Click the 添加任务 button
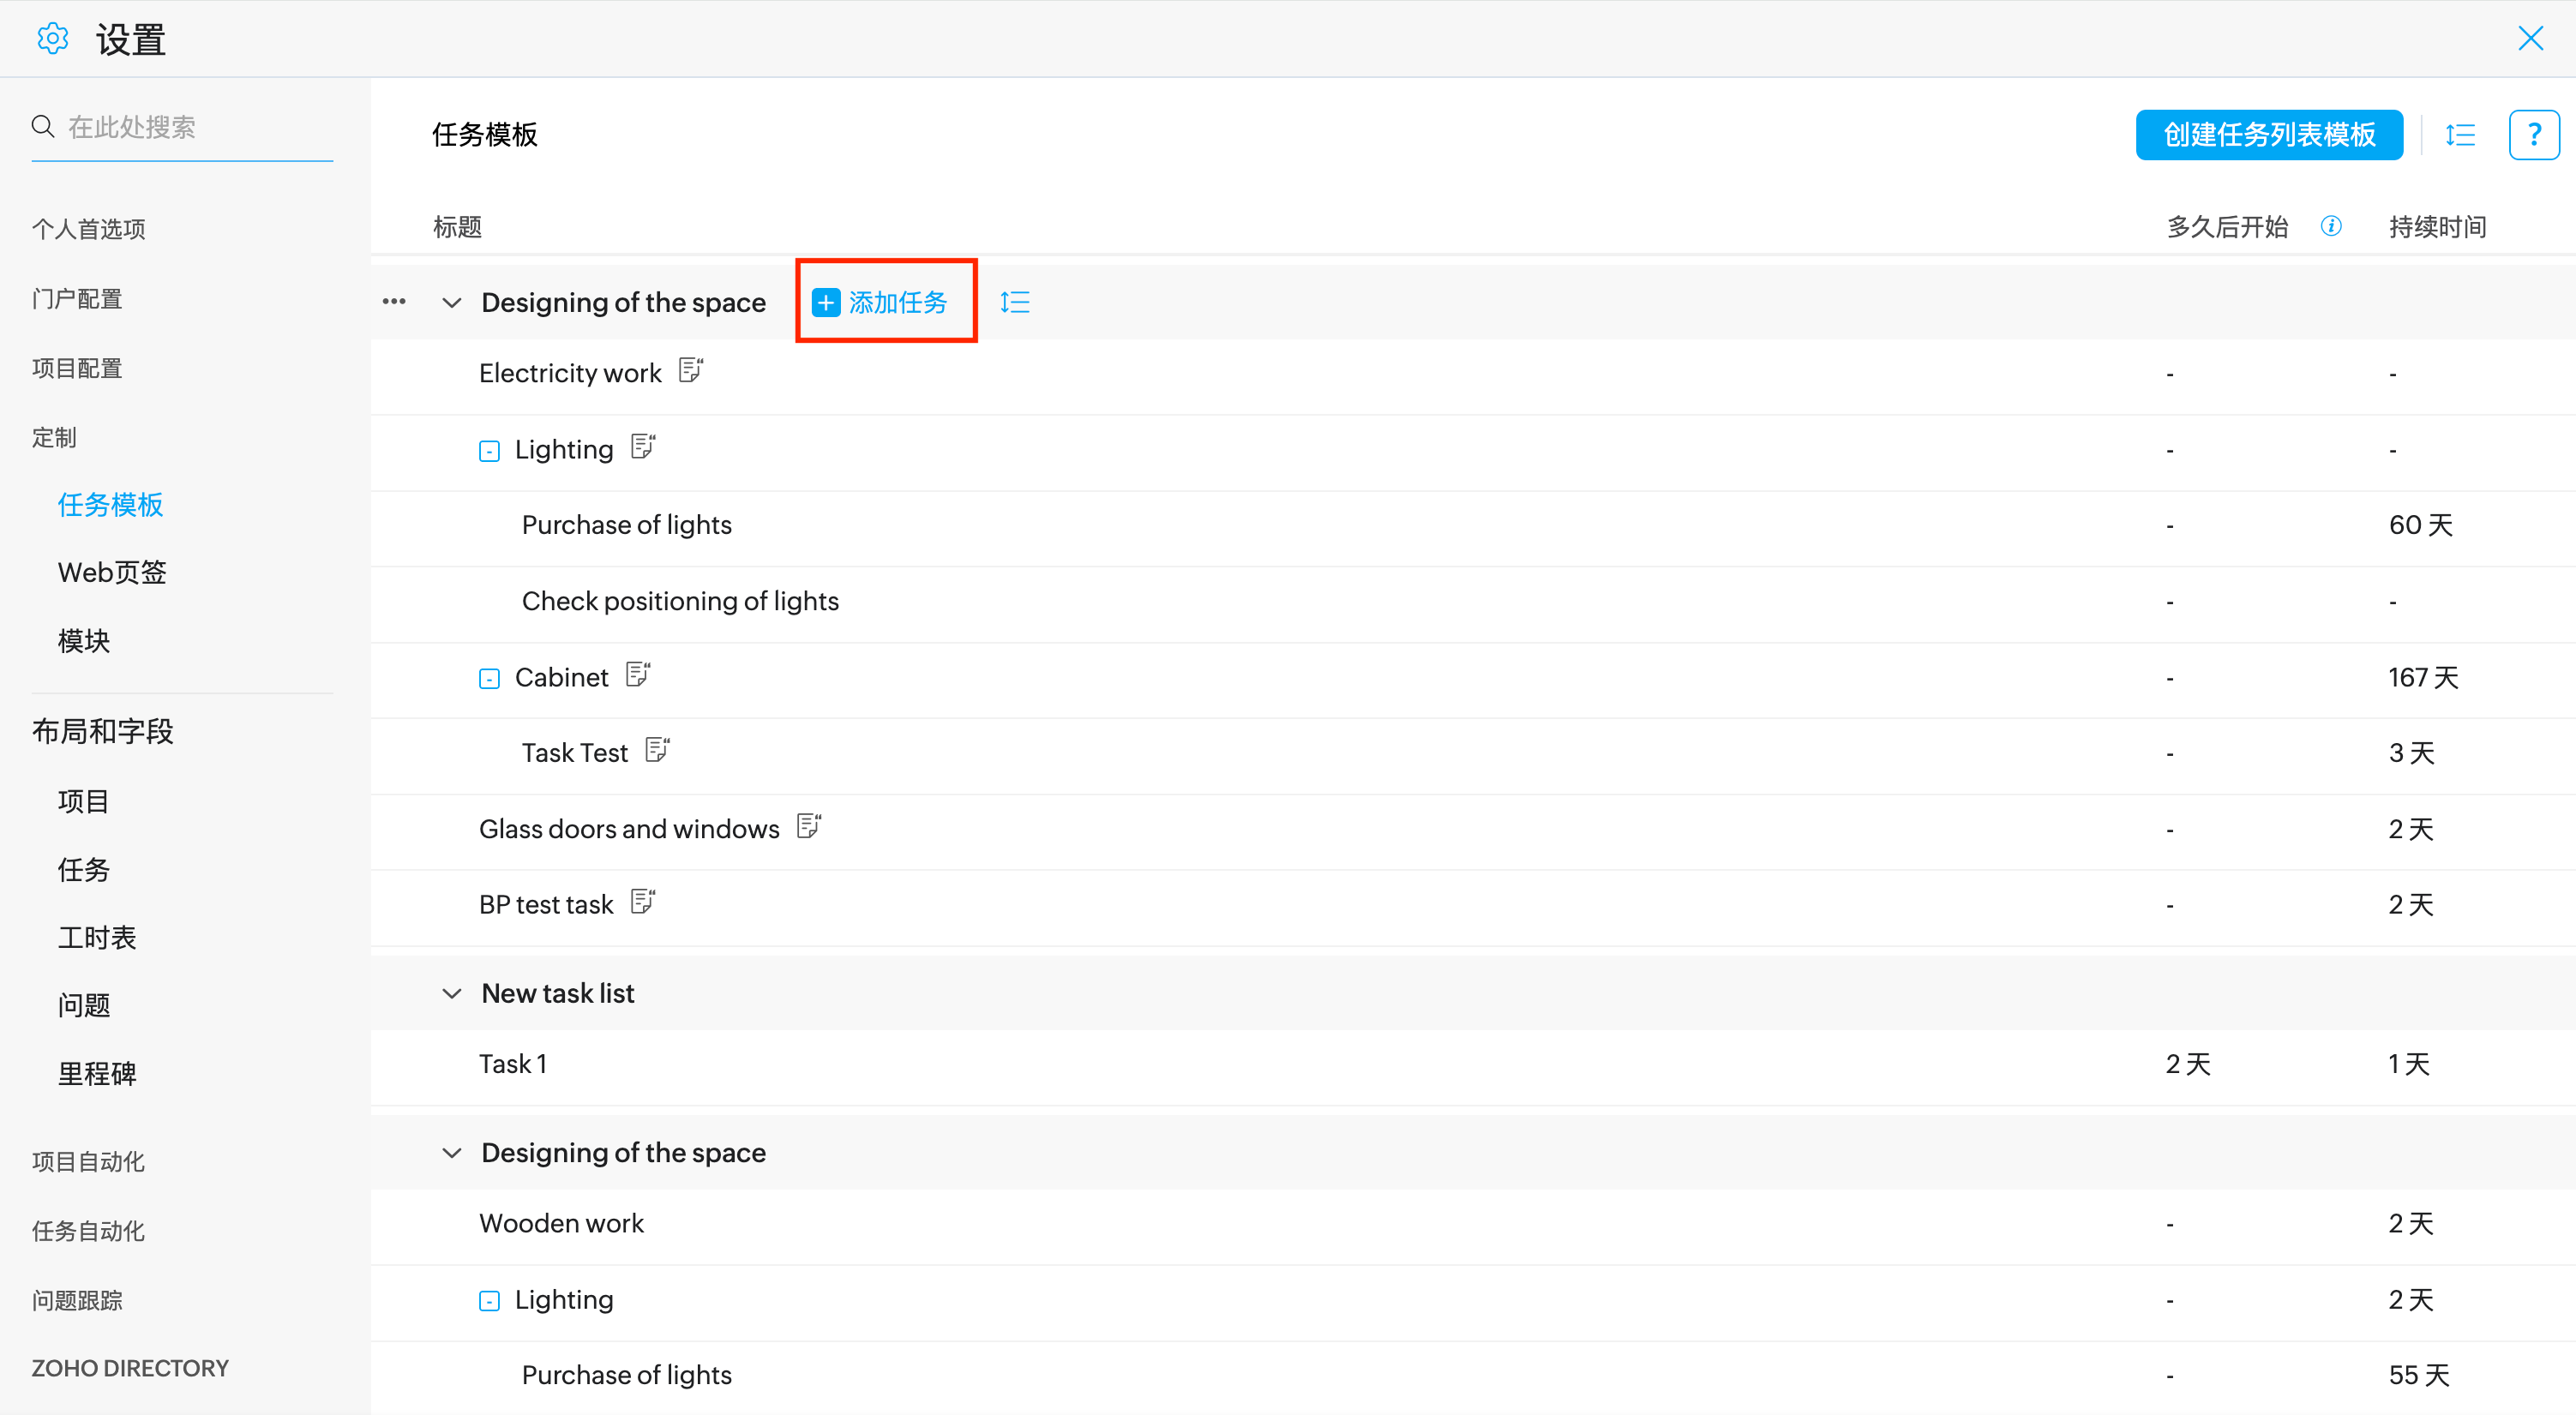2576x1415 pixels. tap(881, 302)
